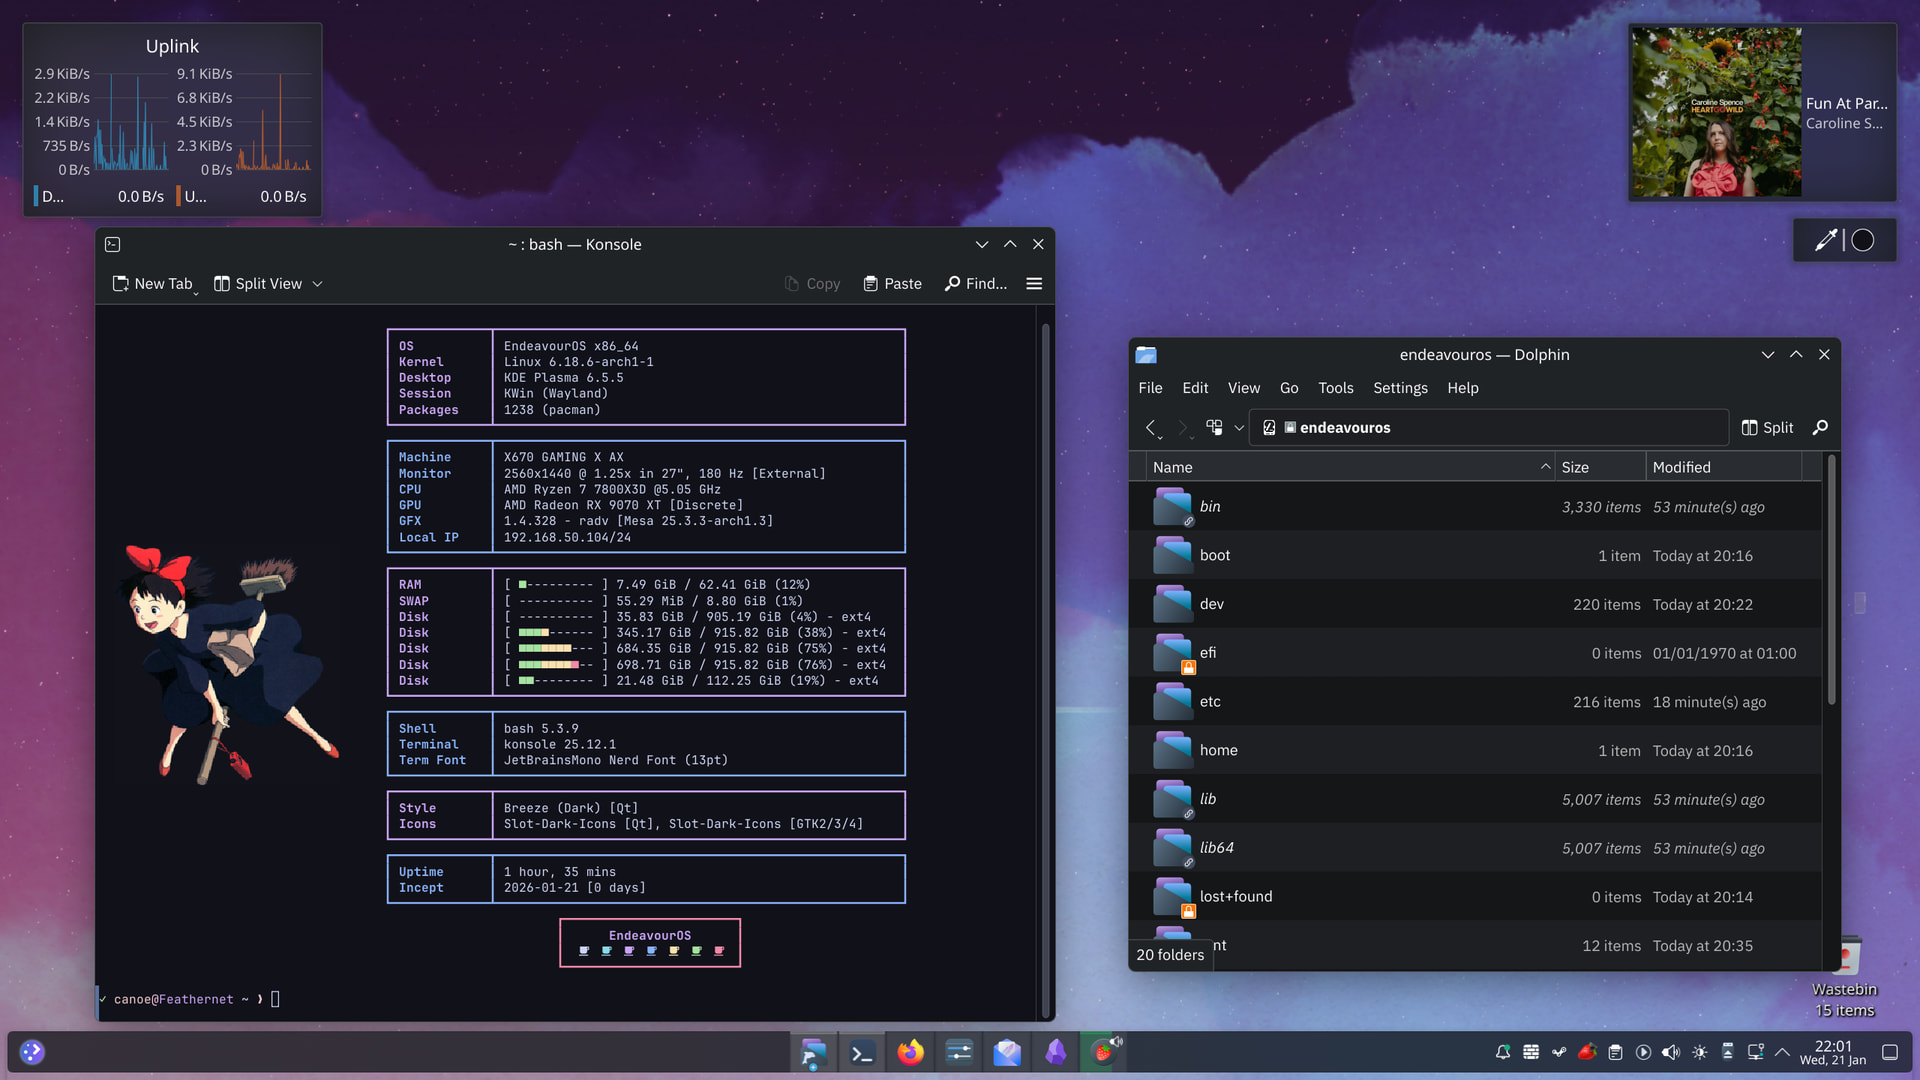The height and width of the screenshot is (1080, 1920).
Task: Click the Dolphin vertical scrollbar
Action: pos(1831,580)
